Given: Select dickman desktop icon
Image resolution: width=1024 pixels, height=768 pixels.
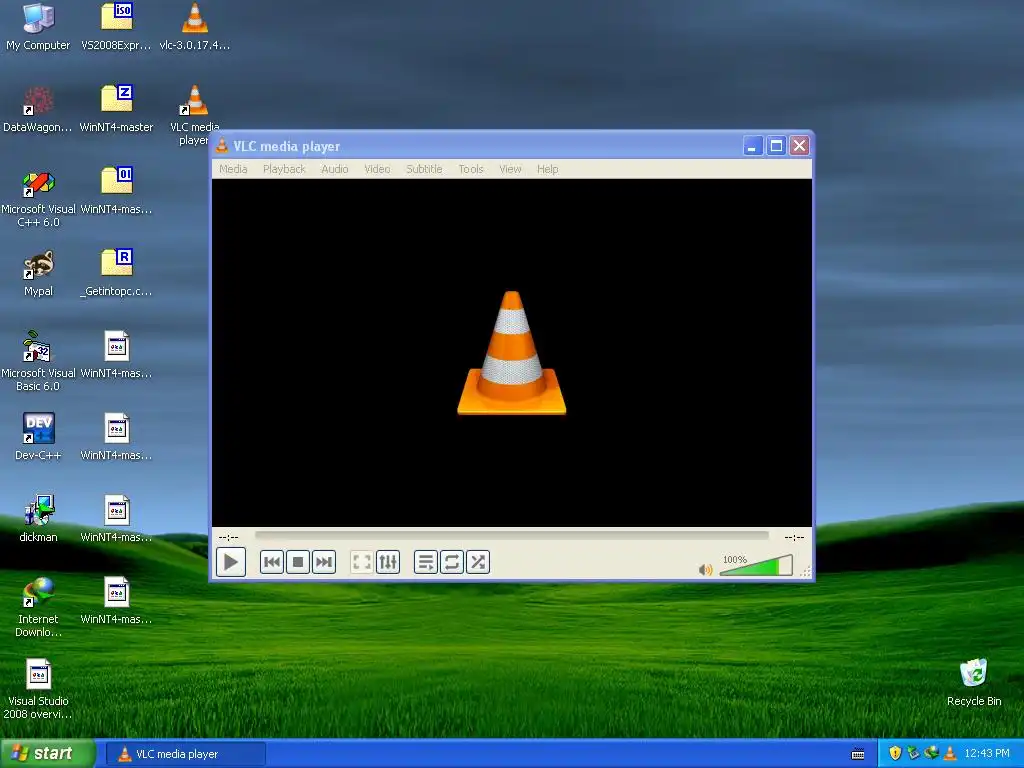Looking at the screenshot, I should 38,519.
